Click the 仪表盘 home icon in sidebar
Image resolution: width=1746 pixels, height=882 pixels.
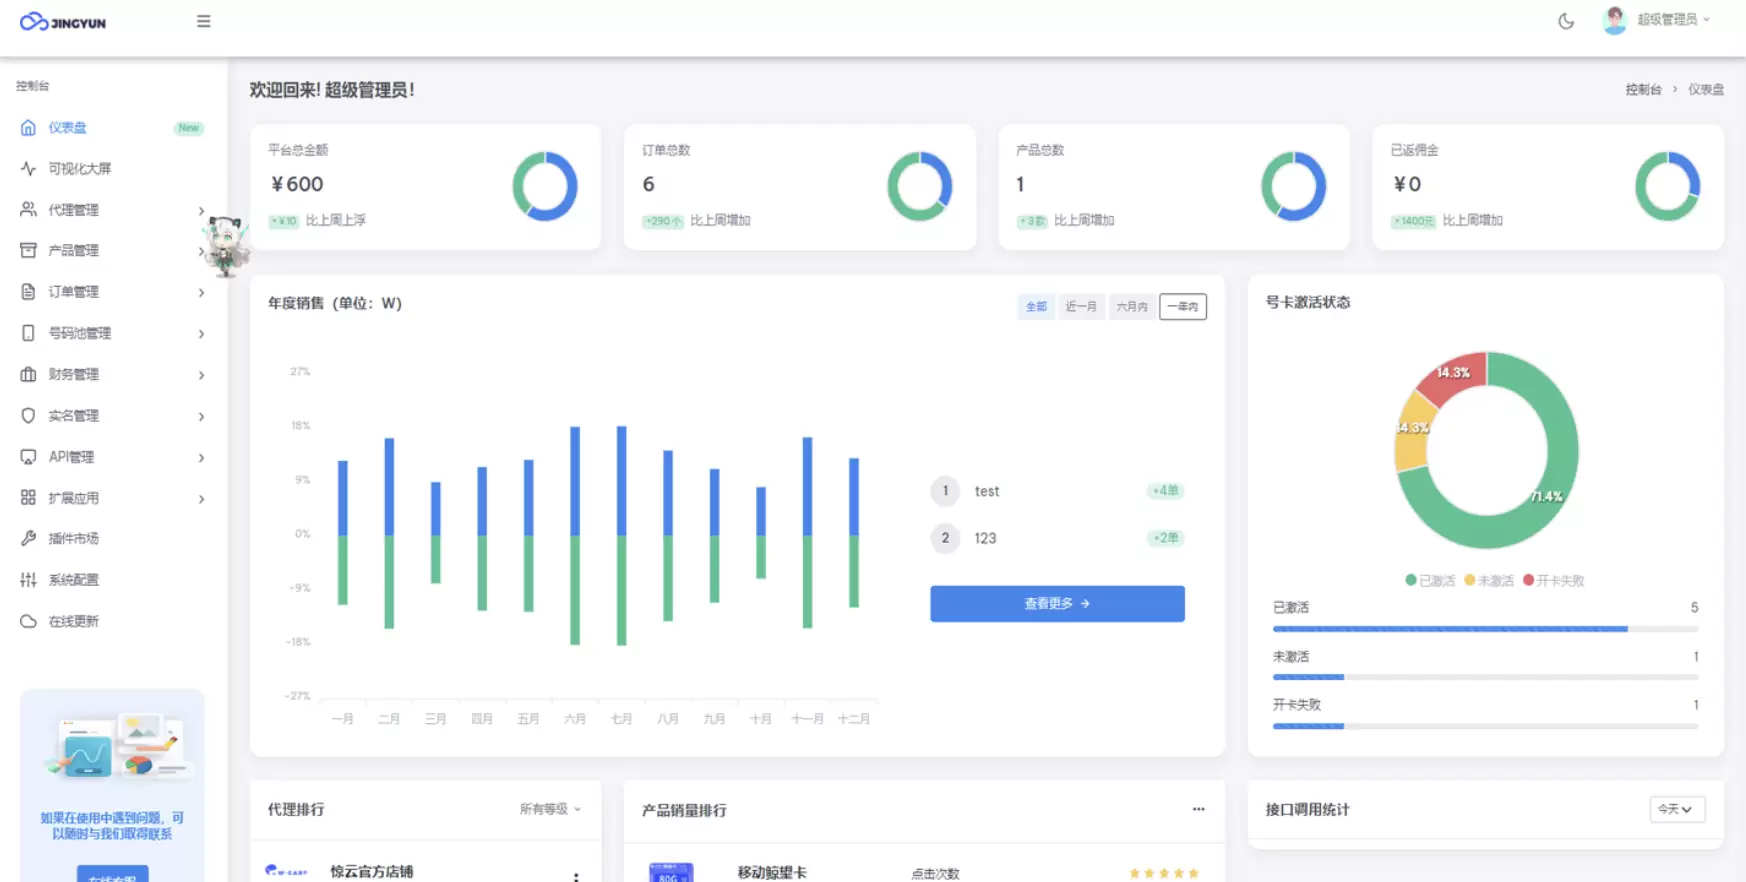[x=28, y=128]
